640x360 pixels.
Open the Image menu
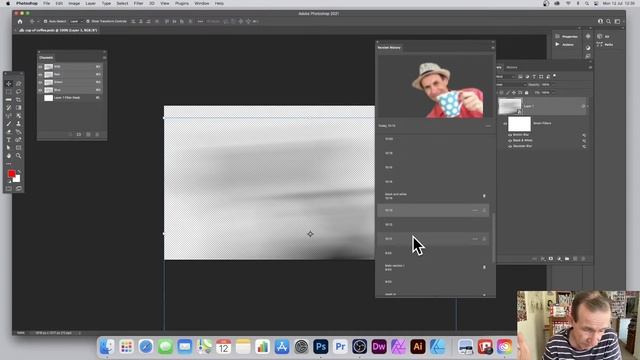[x=74, y=3]
